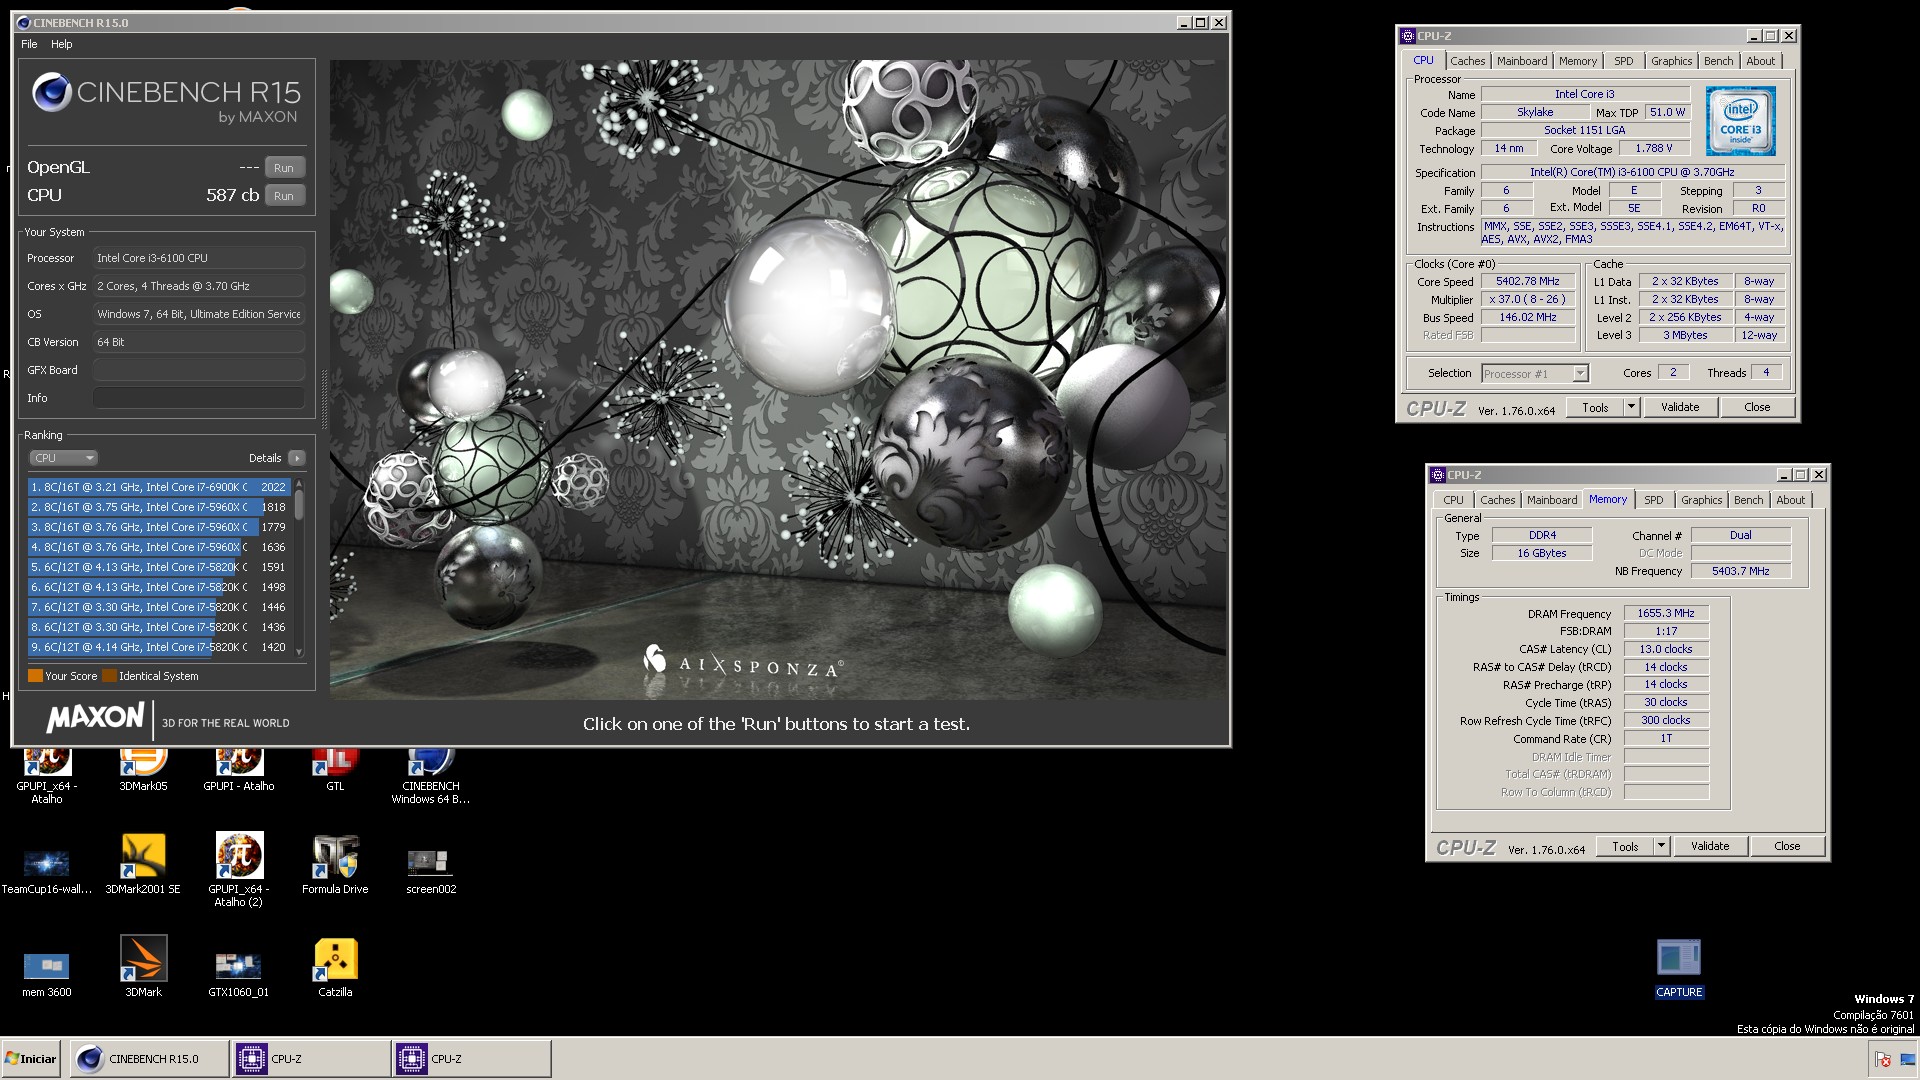1920x1080 pixels.
Task: Open Mainboard tab in top CPU-Z window
Action: point(1521,61)
